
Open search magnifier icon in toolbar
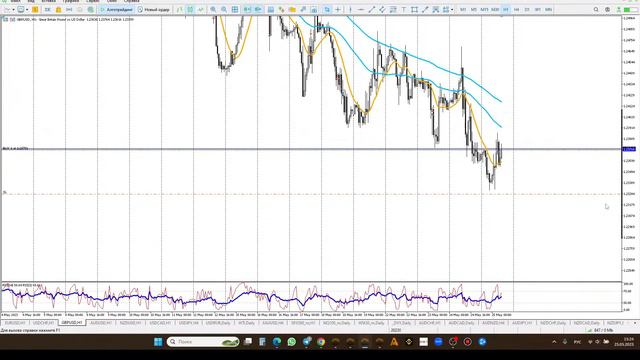596,9
